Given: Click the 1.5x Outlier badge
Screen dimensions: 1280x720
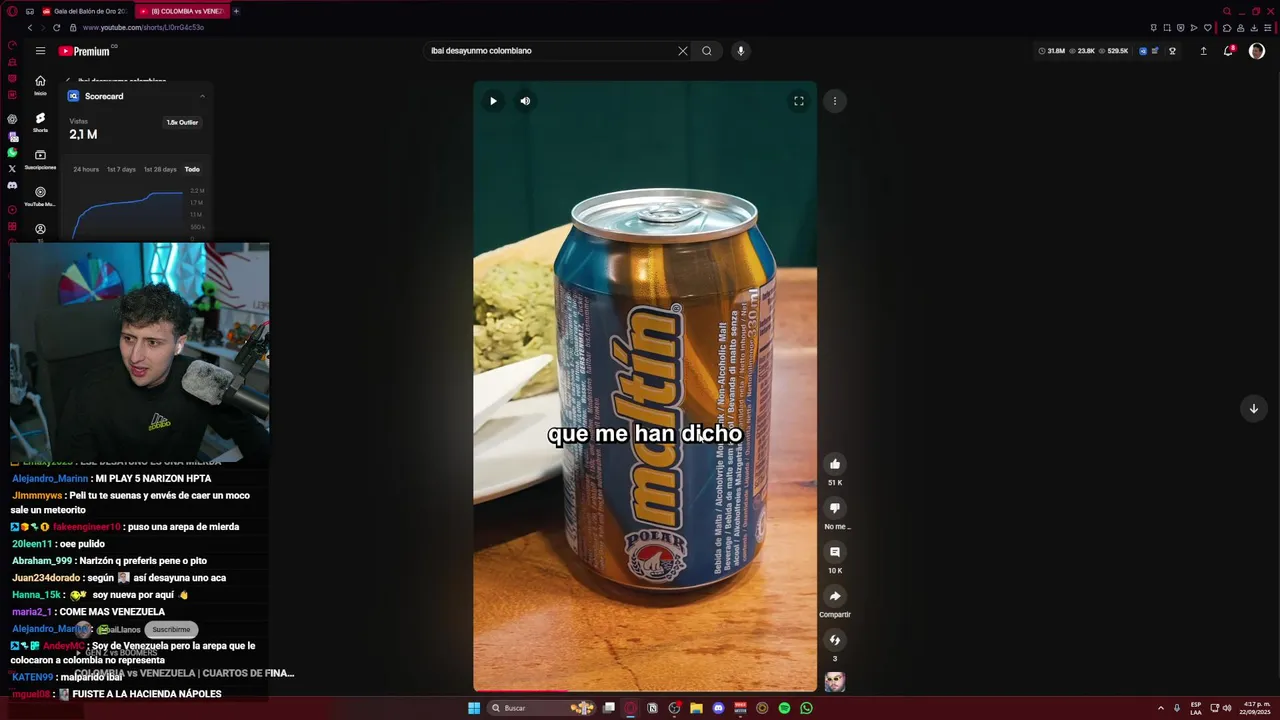Looking at the screenshot, I should point(182,122).
